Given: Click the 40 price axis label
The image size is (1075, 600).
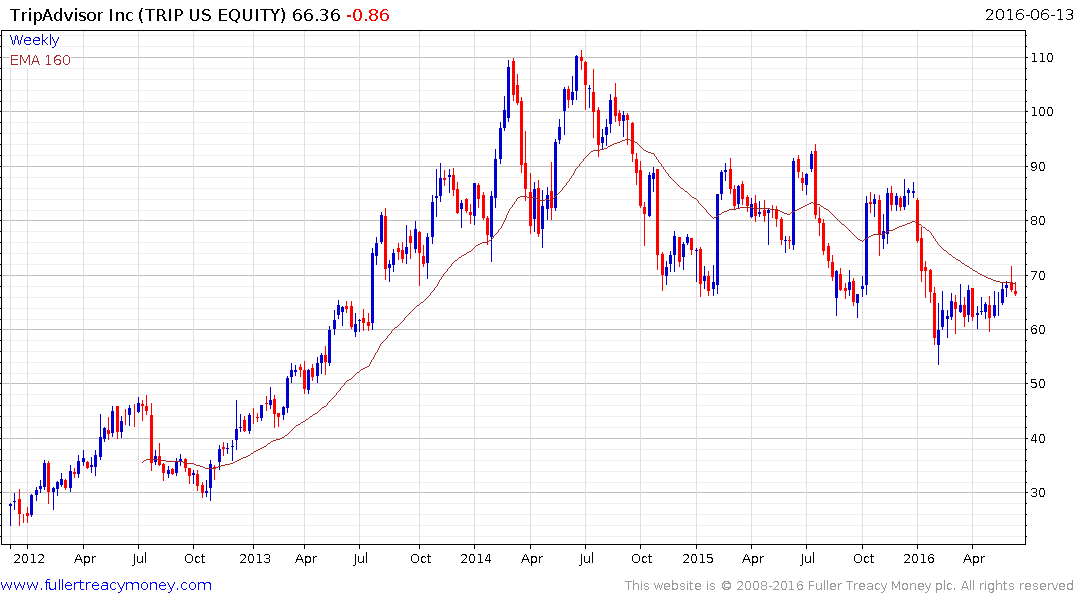Looking at the screenshot, I should pos(1037,439).
